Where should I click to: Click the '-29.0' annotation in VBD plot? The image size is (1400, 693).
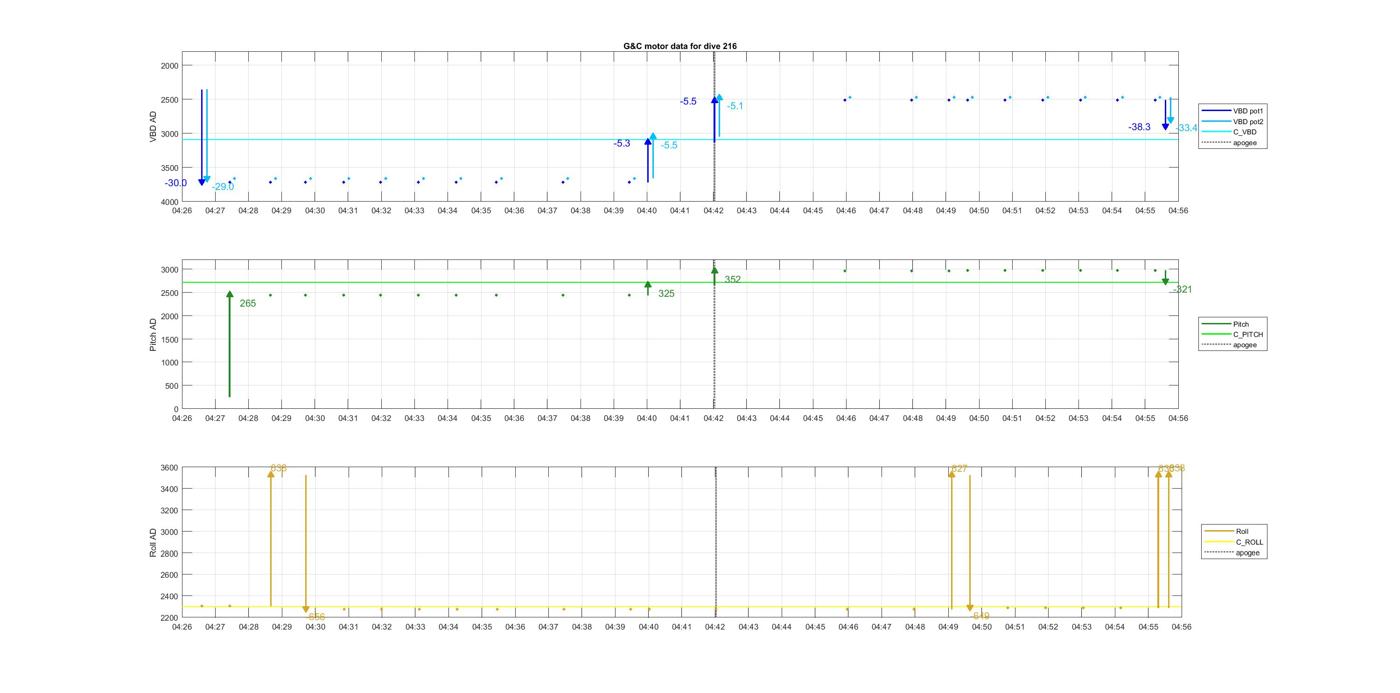pyautogui.click(x=223, y=187)
